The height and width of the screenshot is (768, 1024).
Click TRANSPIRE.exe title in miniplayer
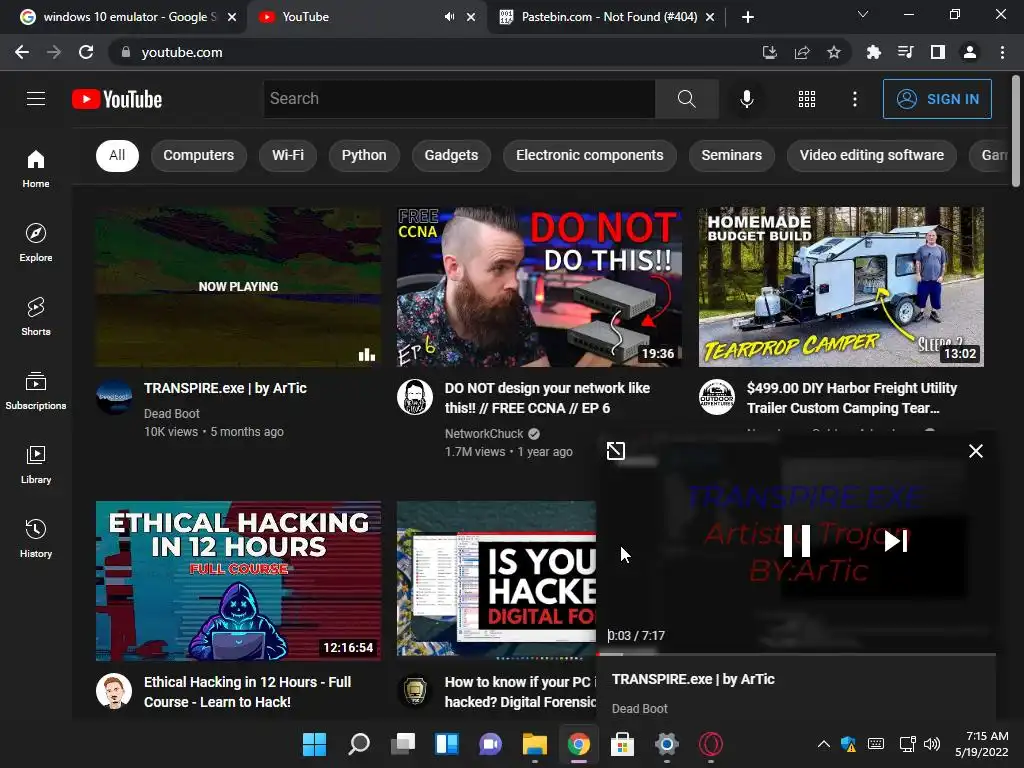click(x=693, y=679)
